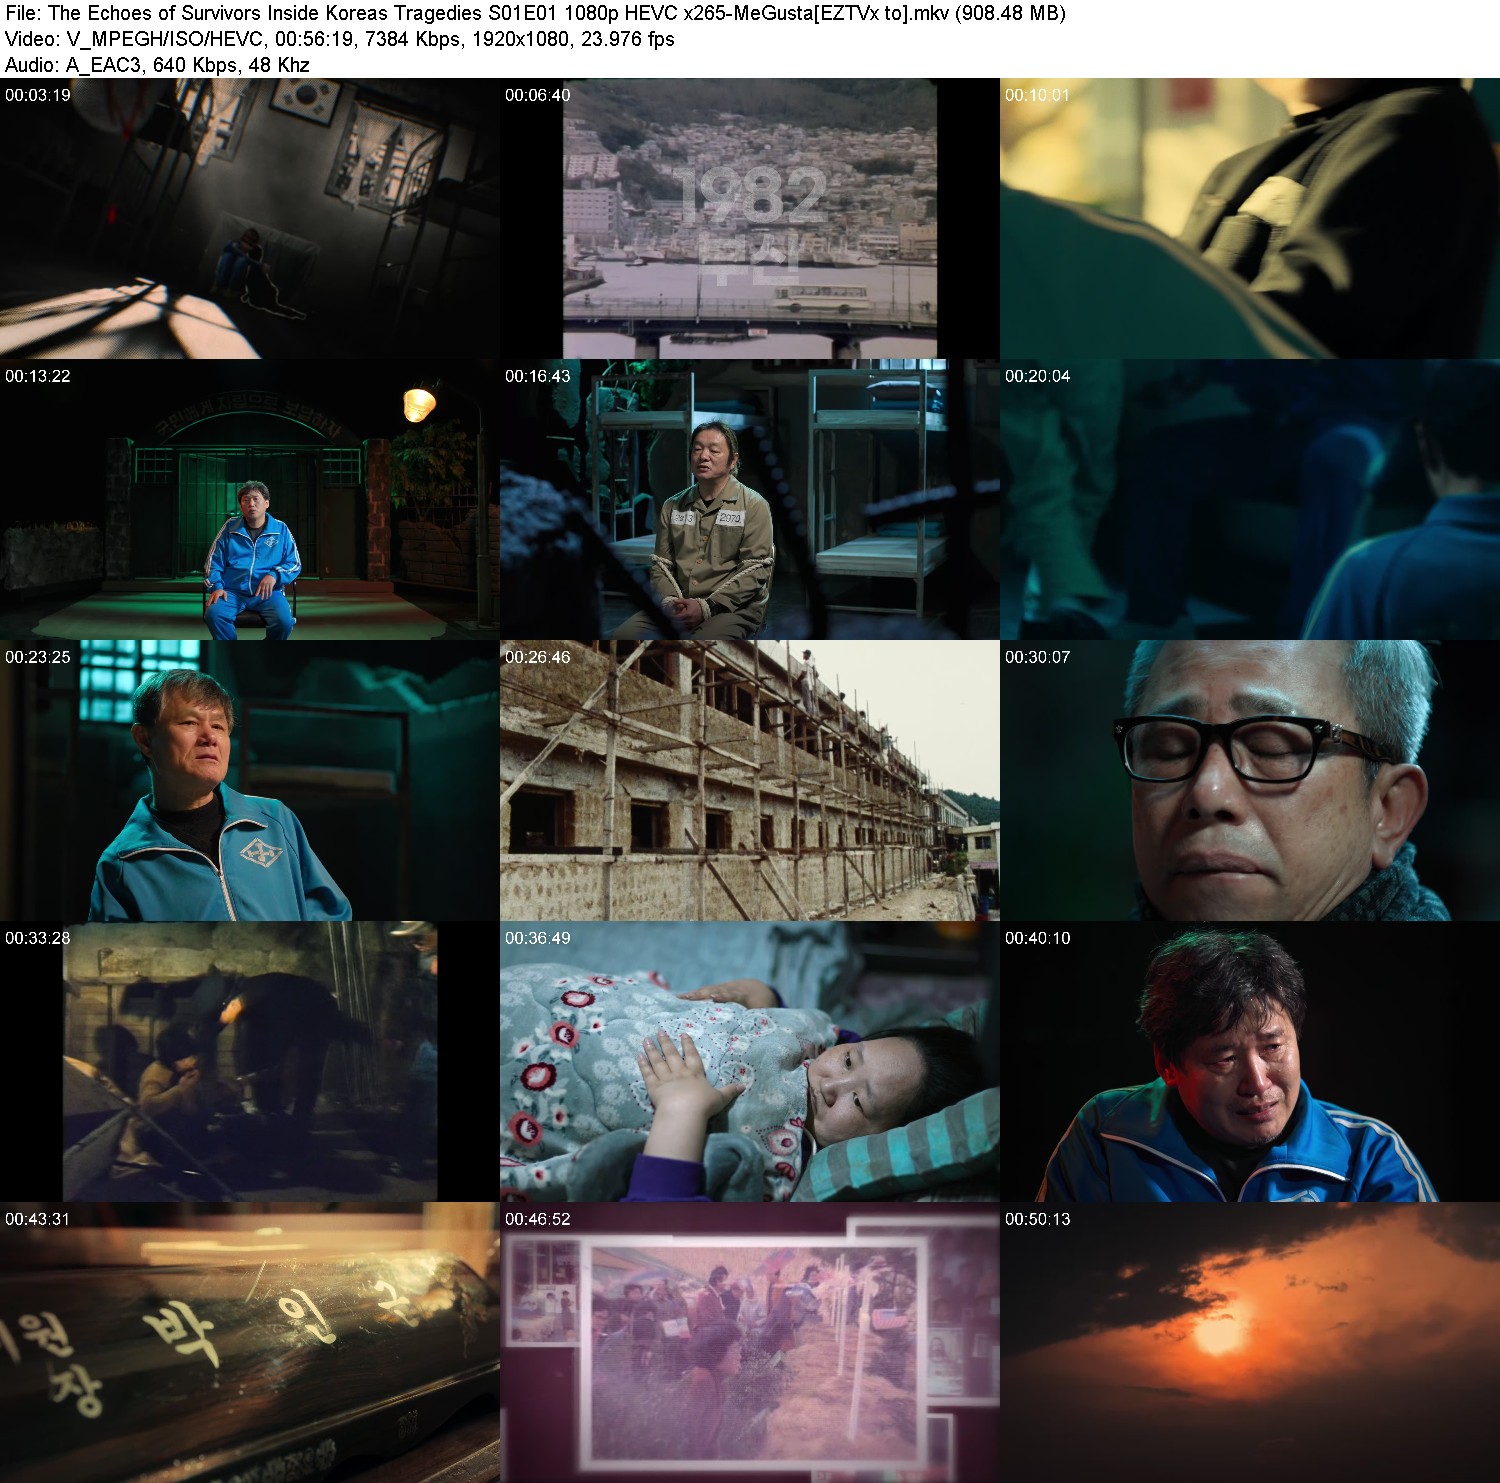Click the resolution value "1920x1080"
The width and height of the screenshot is (1500, 1483).
coord(519,39)
